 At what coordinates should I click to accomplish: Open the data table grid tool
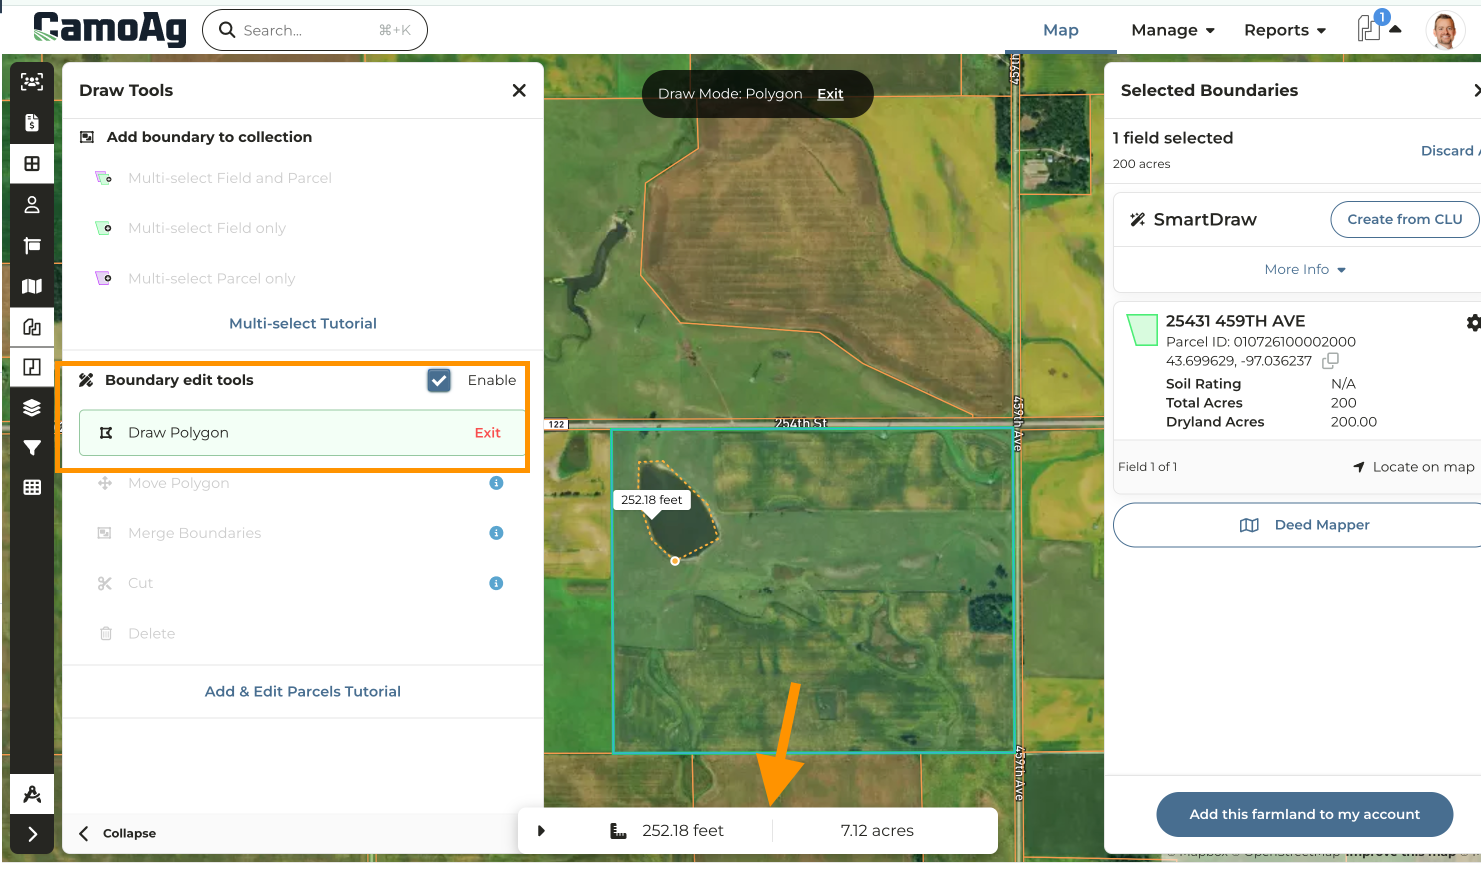click(31, 488)
